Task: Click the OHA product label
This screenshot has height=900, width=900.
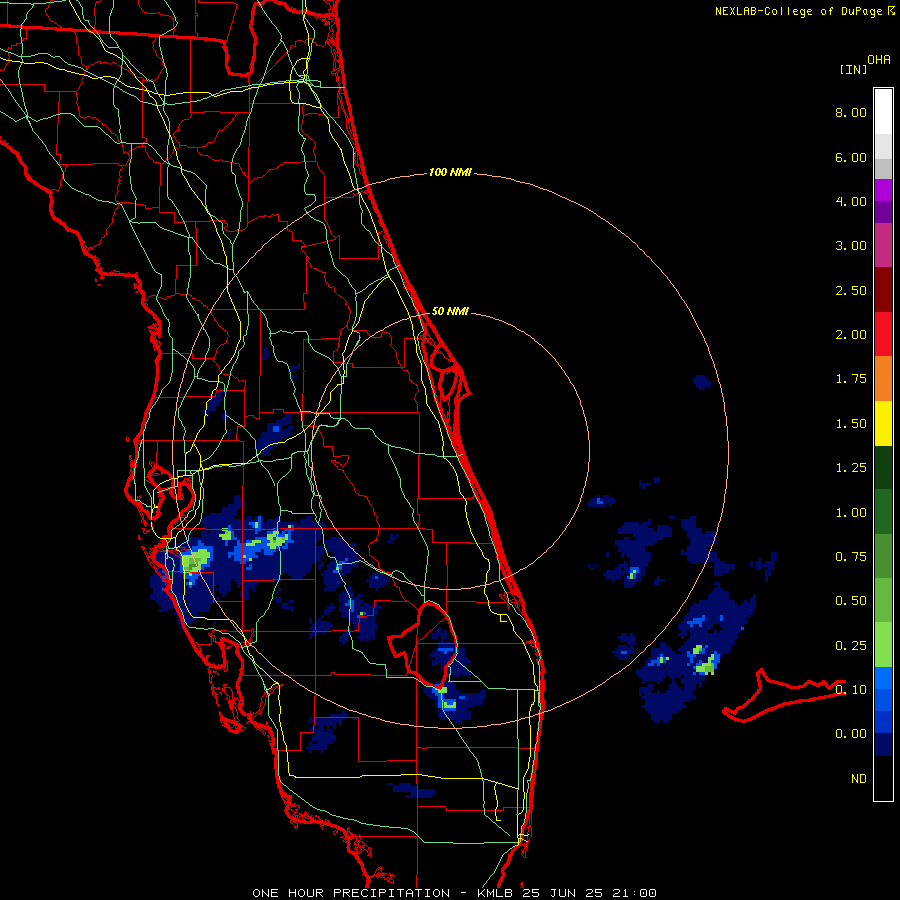Action: (x=879, y=60)
